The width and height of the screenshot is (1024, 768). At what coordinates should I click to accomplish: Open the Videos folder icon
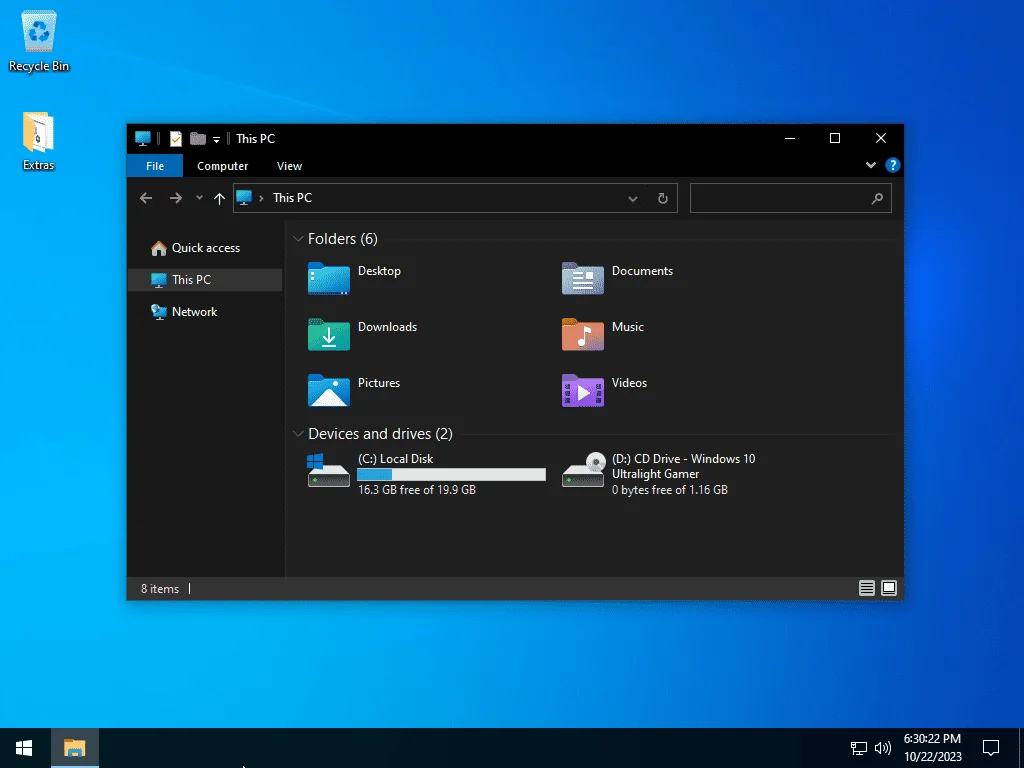point(583,391)
